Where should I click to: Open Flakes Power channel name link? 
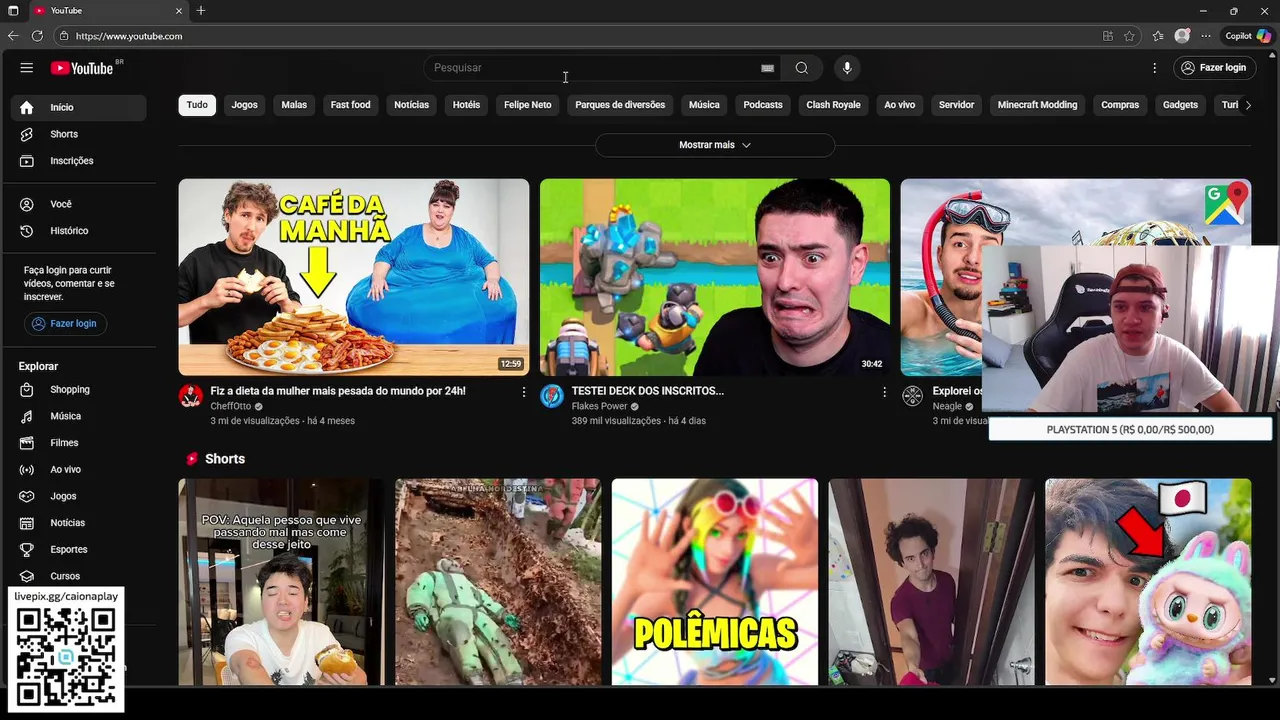599,407
